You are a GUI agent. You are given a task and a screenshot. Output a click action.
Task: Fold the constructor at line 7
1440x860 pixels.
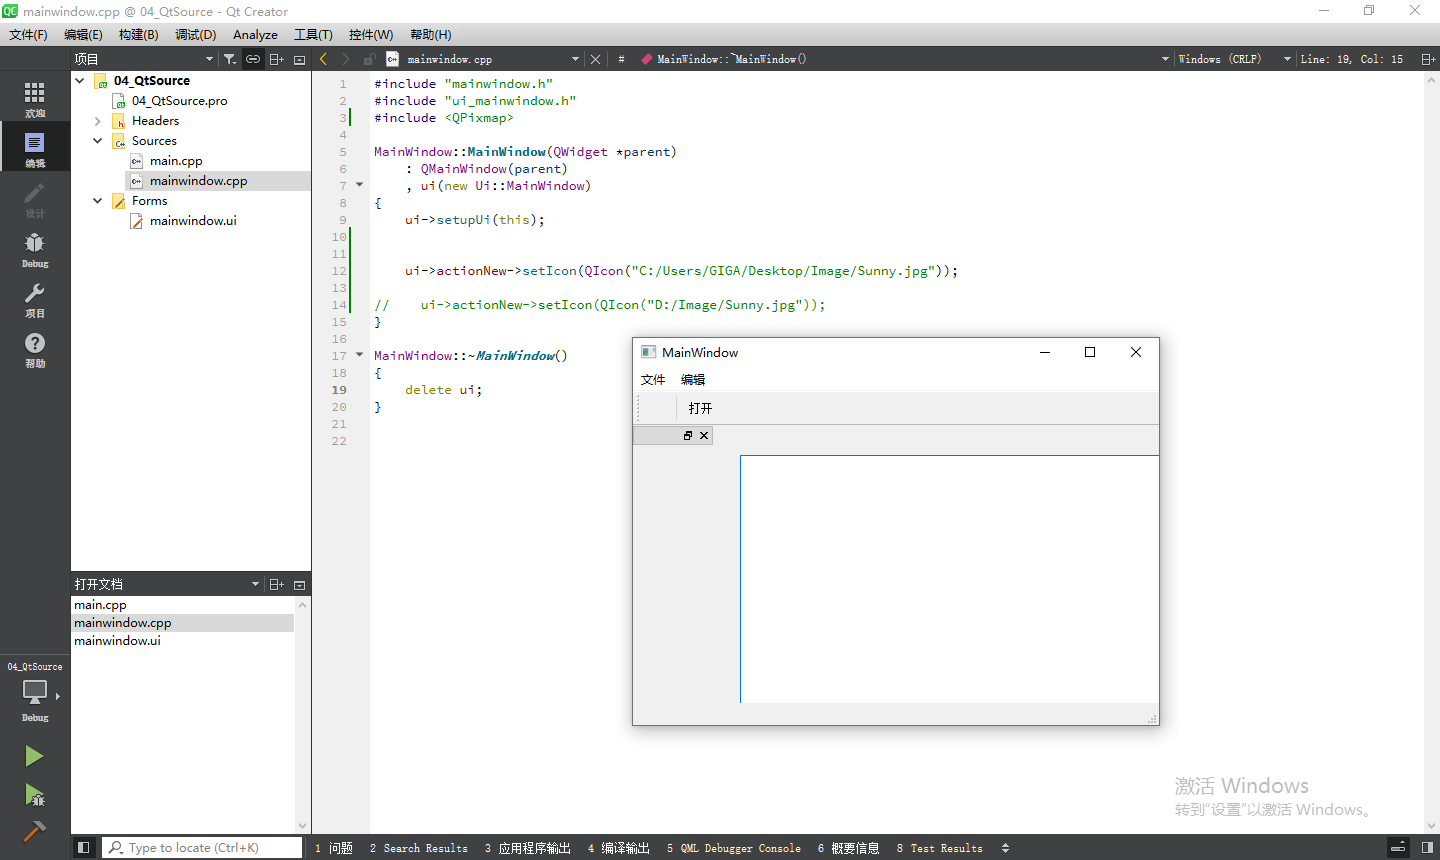tap(359, 185)
